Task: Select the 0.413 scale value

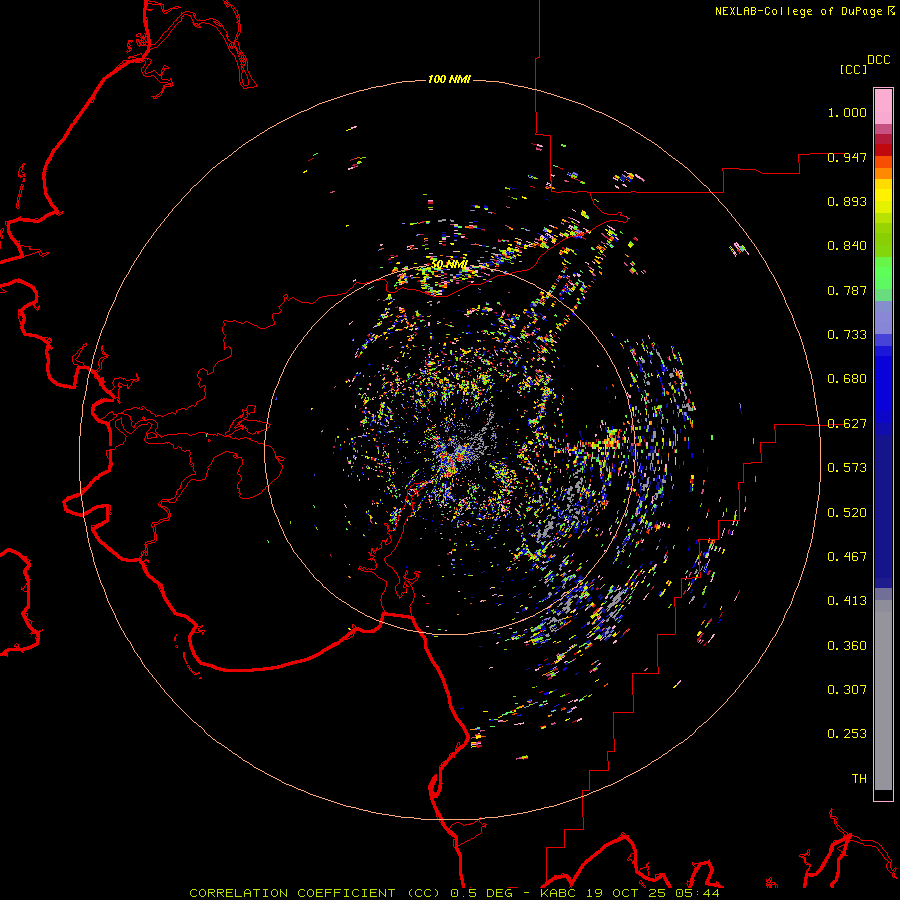Action: [847, 601]
